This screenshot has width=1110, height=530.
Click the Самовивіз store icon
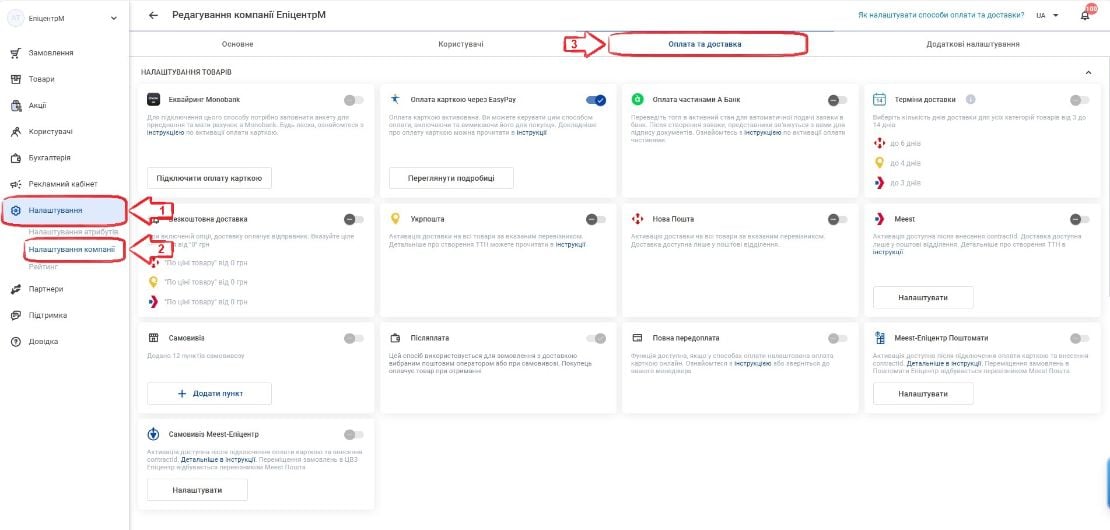(154, 338)
